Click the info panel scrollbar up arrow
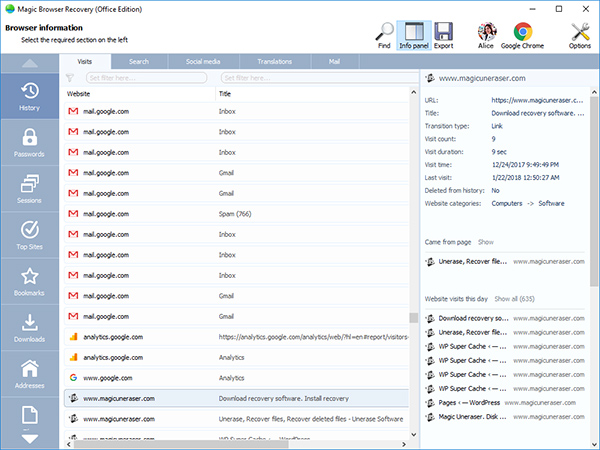This screenshot has width=600, height=450. pos(594,92)
